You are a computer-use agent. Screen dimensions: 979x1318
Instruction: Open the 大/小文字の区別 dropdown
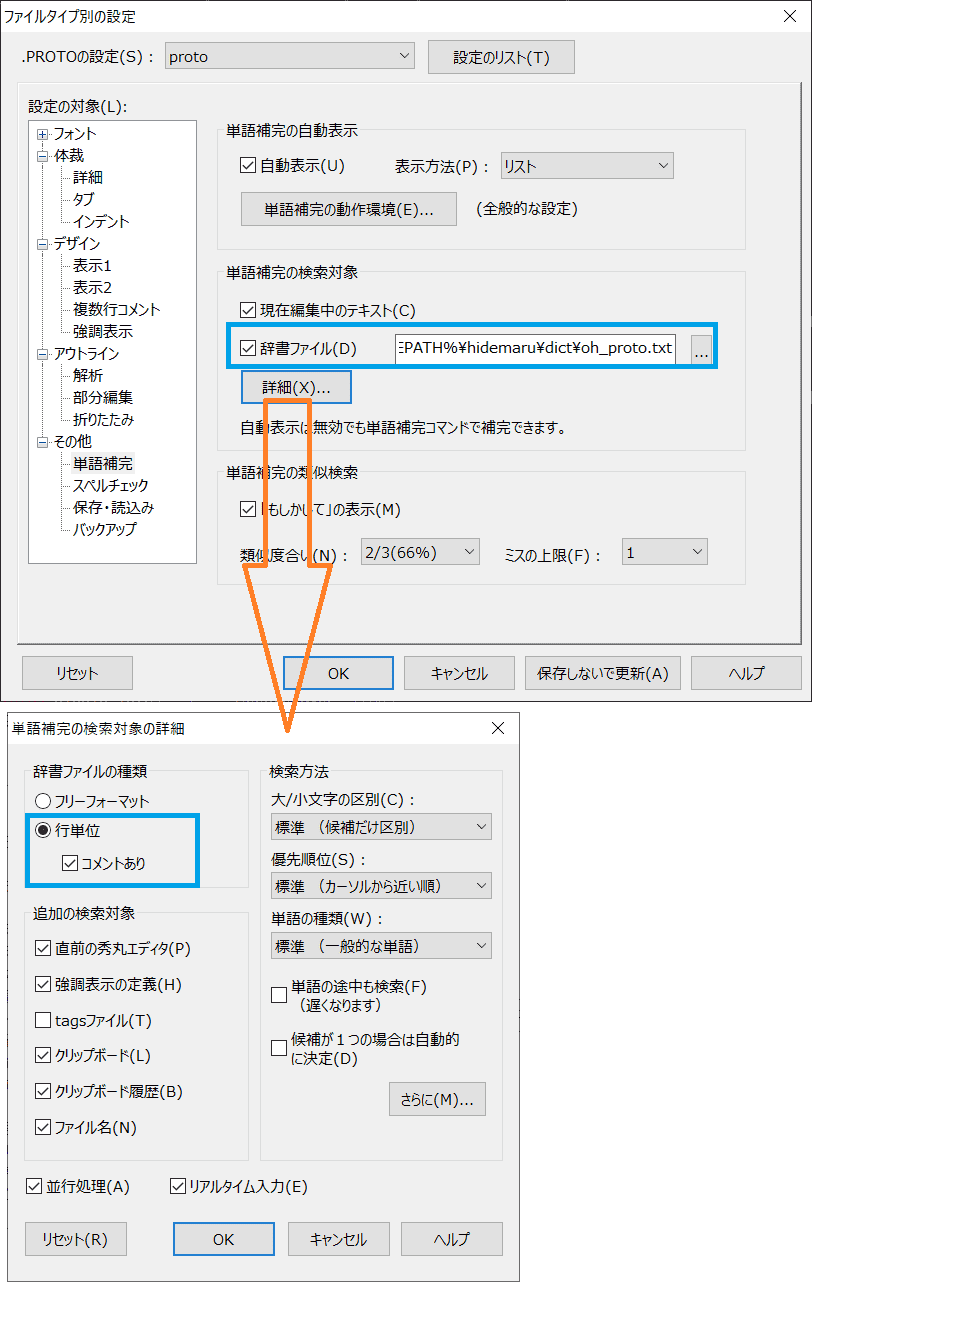point(381,827)
